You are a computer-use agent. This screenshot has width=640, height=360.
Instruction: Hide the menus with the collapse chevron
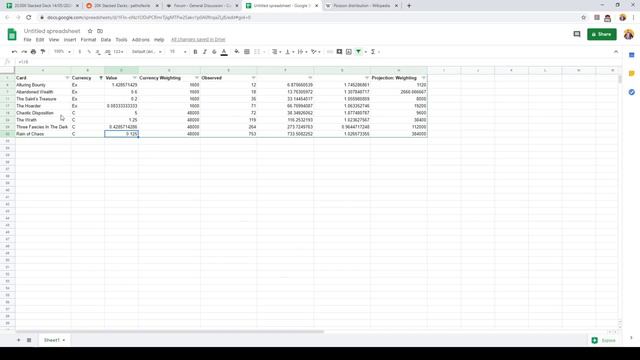pyautogui.click(x=616, y=52)
